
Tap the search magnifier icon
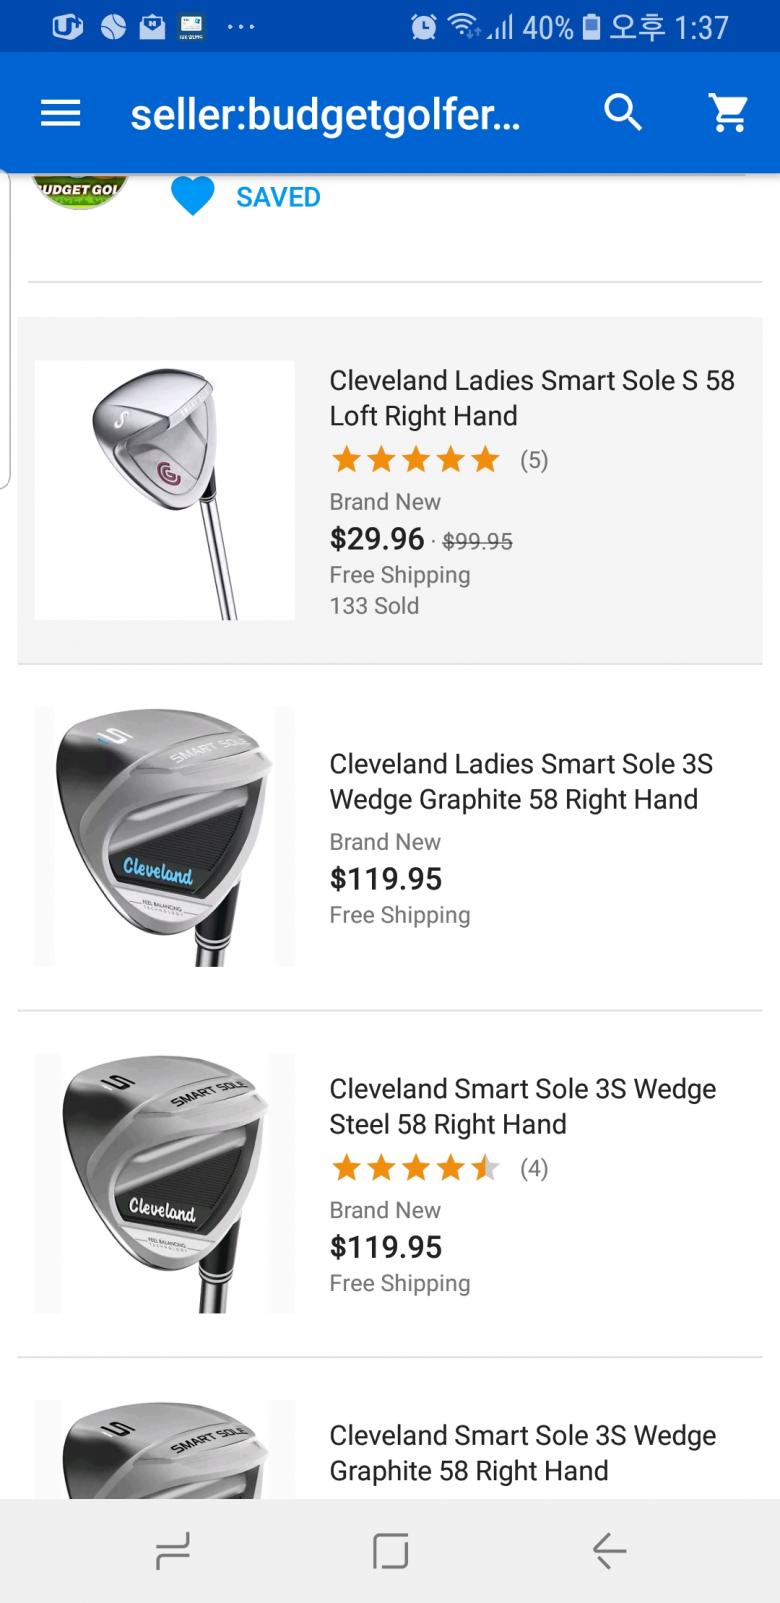click(623, 113)
